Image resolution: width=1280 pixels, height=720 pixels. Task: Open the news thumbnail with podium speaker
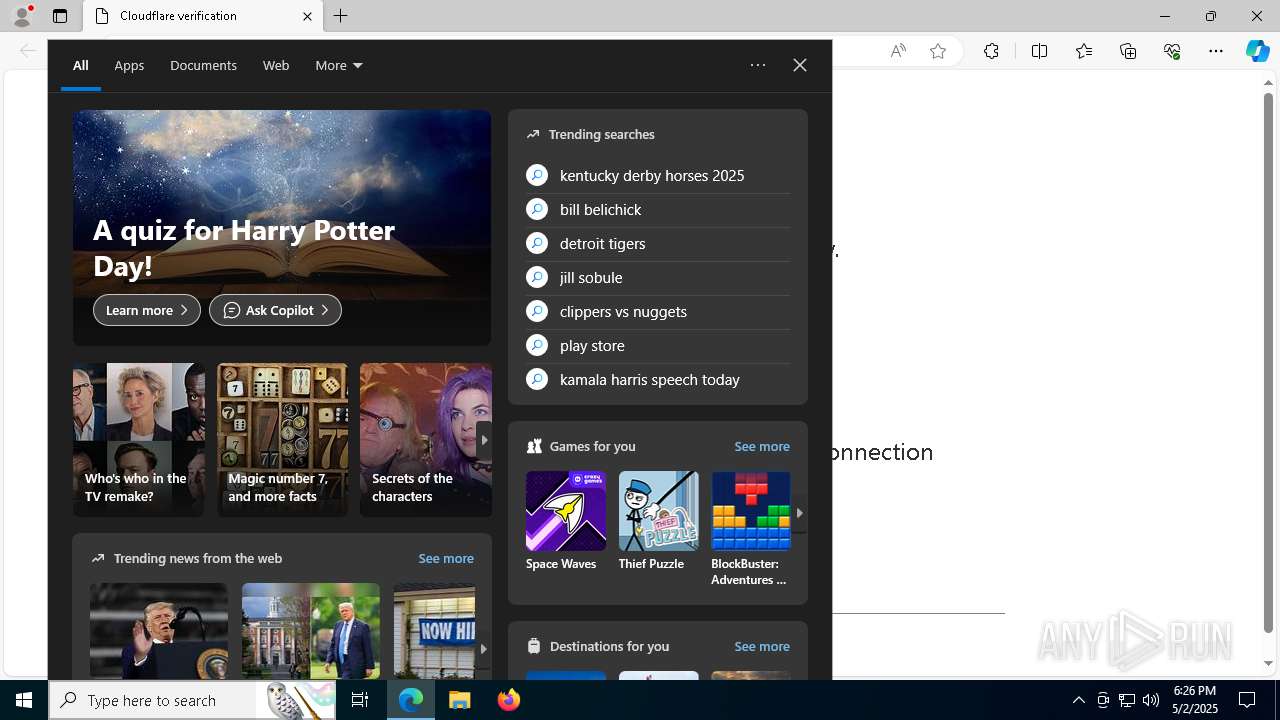click(158, 631)
